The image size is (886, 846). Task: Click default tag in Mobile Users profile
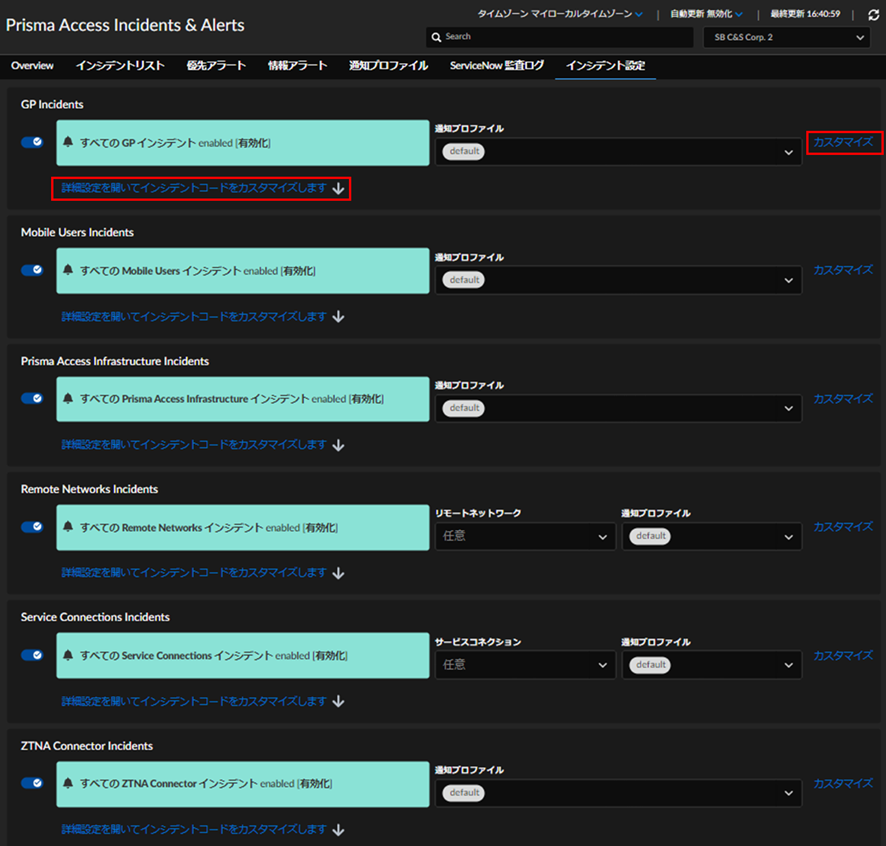tap(463, 280)
